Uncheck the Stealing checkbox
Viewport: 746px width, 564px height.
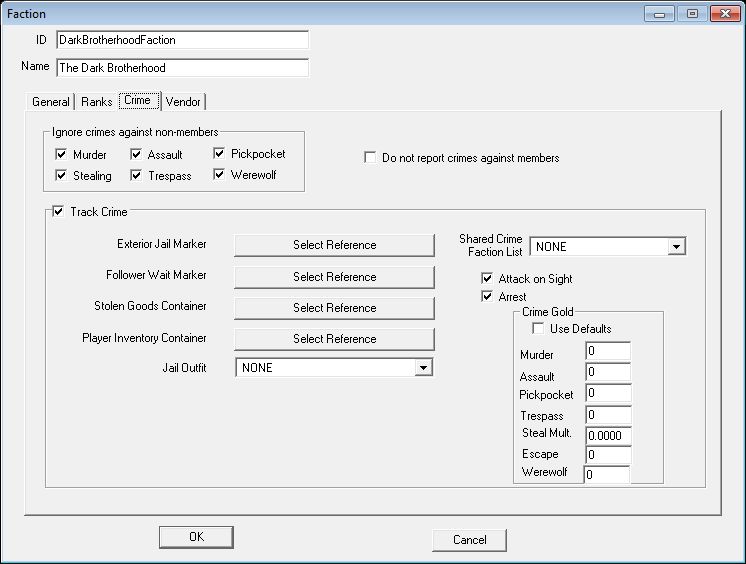(x=61, y=175)
